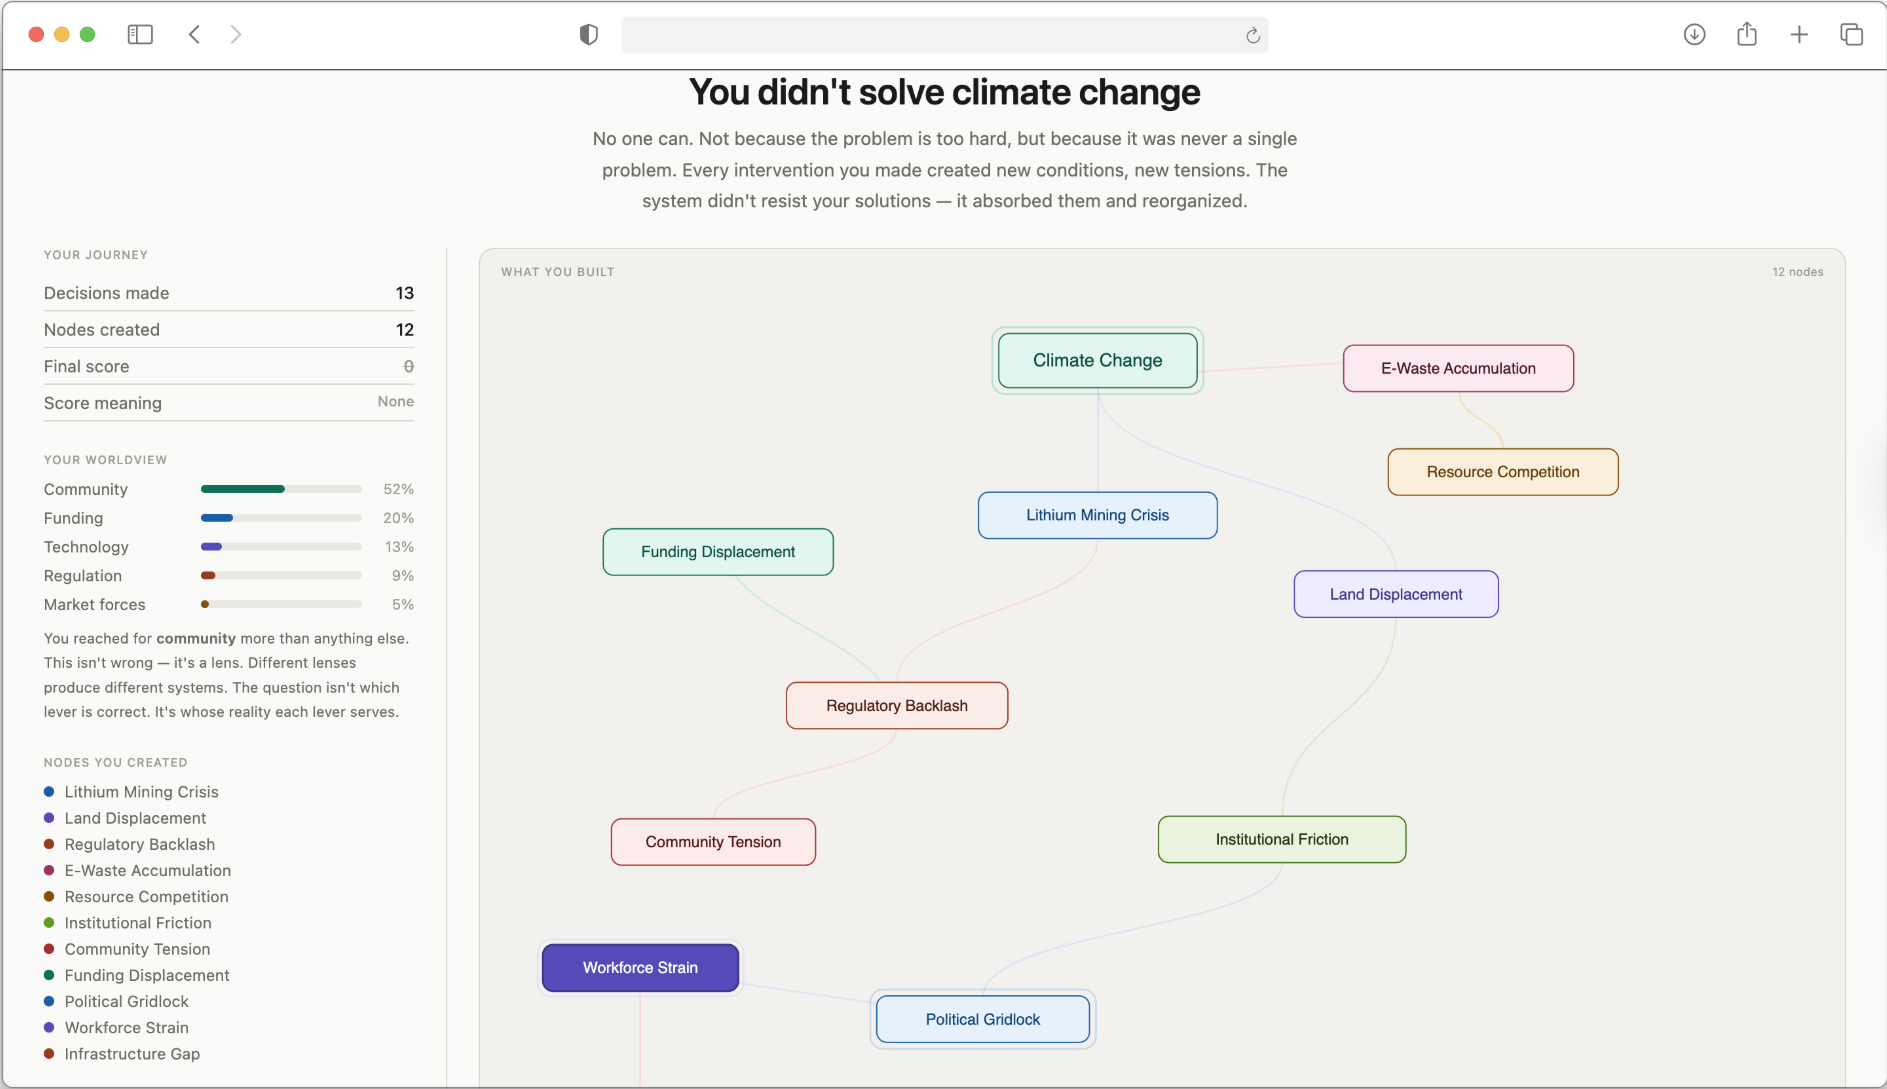The image size is (1887, 1089).
Task: Click the Community worldview progress bar
Action: coord(281,489)
